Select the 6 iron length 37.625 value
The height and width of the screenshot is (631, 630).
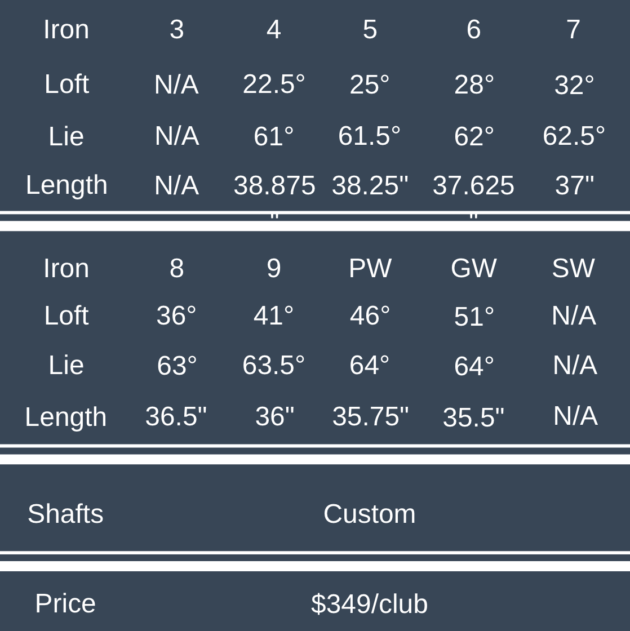point(473,186)
